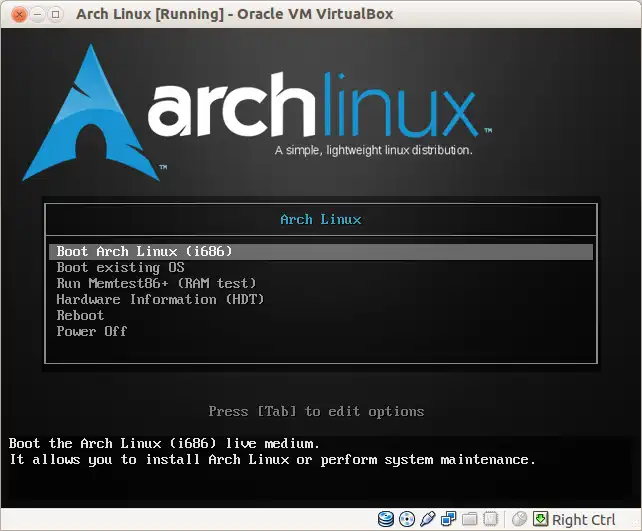Click the optical disc (CD/DVD) status icon
The image size is (642, 531).
click(407, 519)
